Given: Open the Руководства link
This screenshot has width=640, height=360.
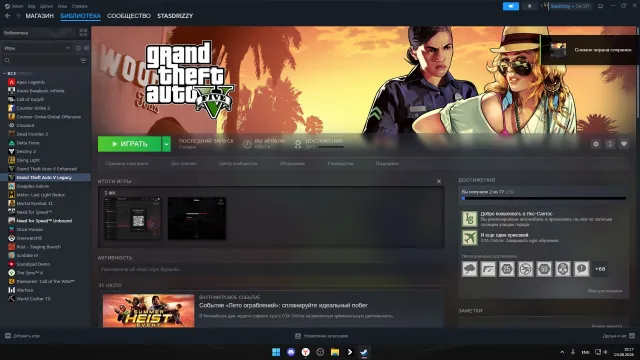Looking at the screenshot, I should coord(340,163).
